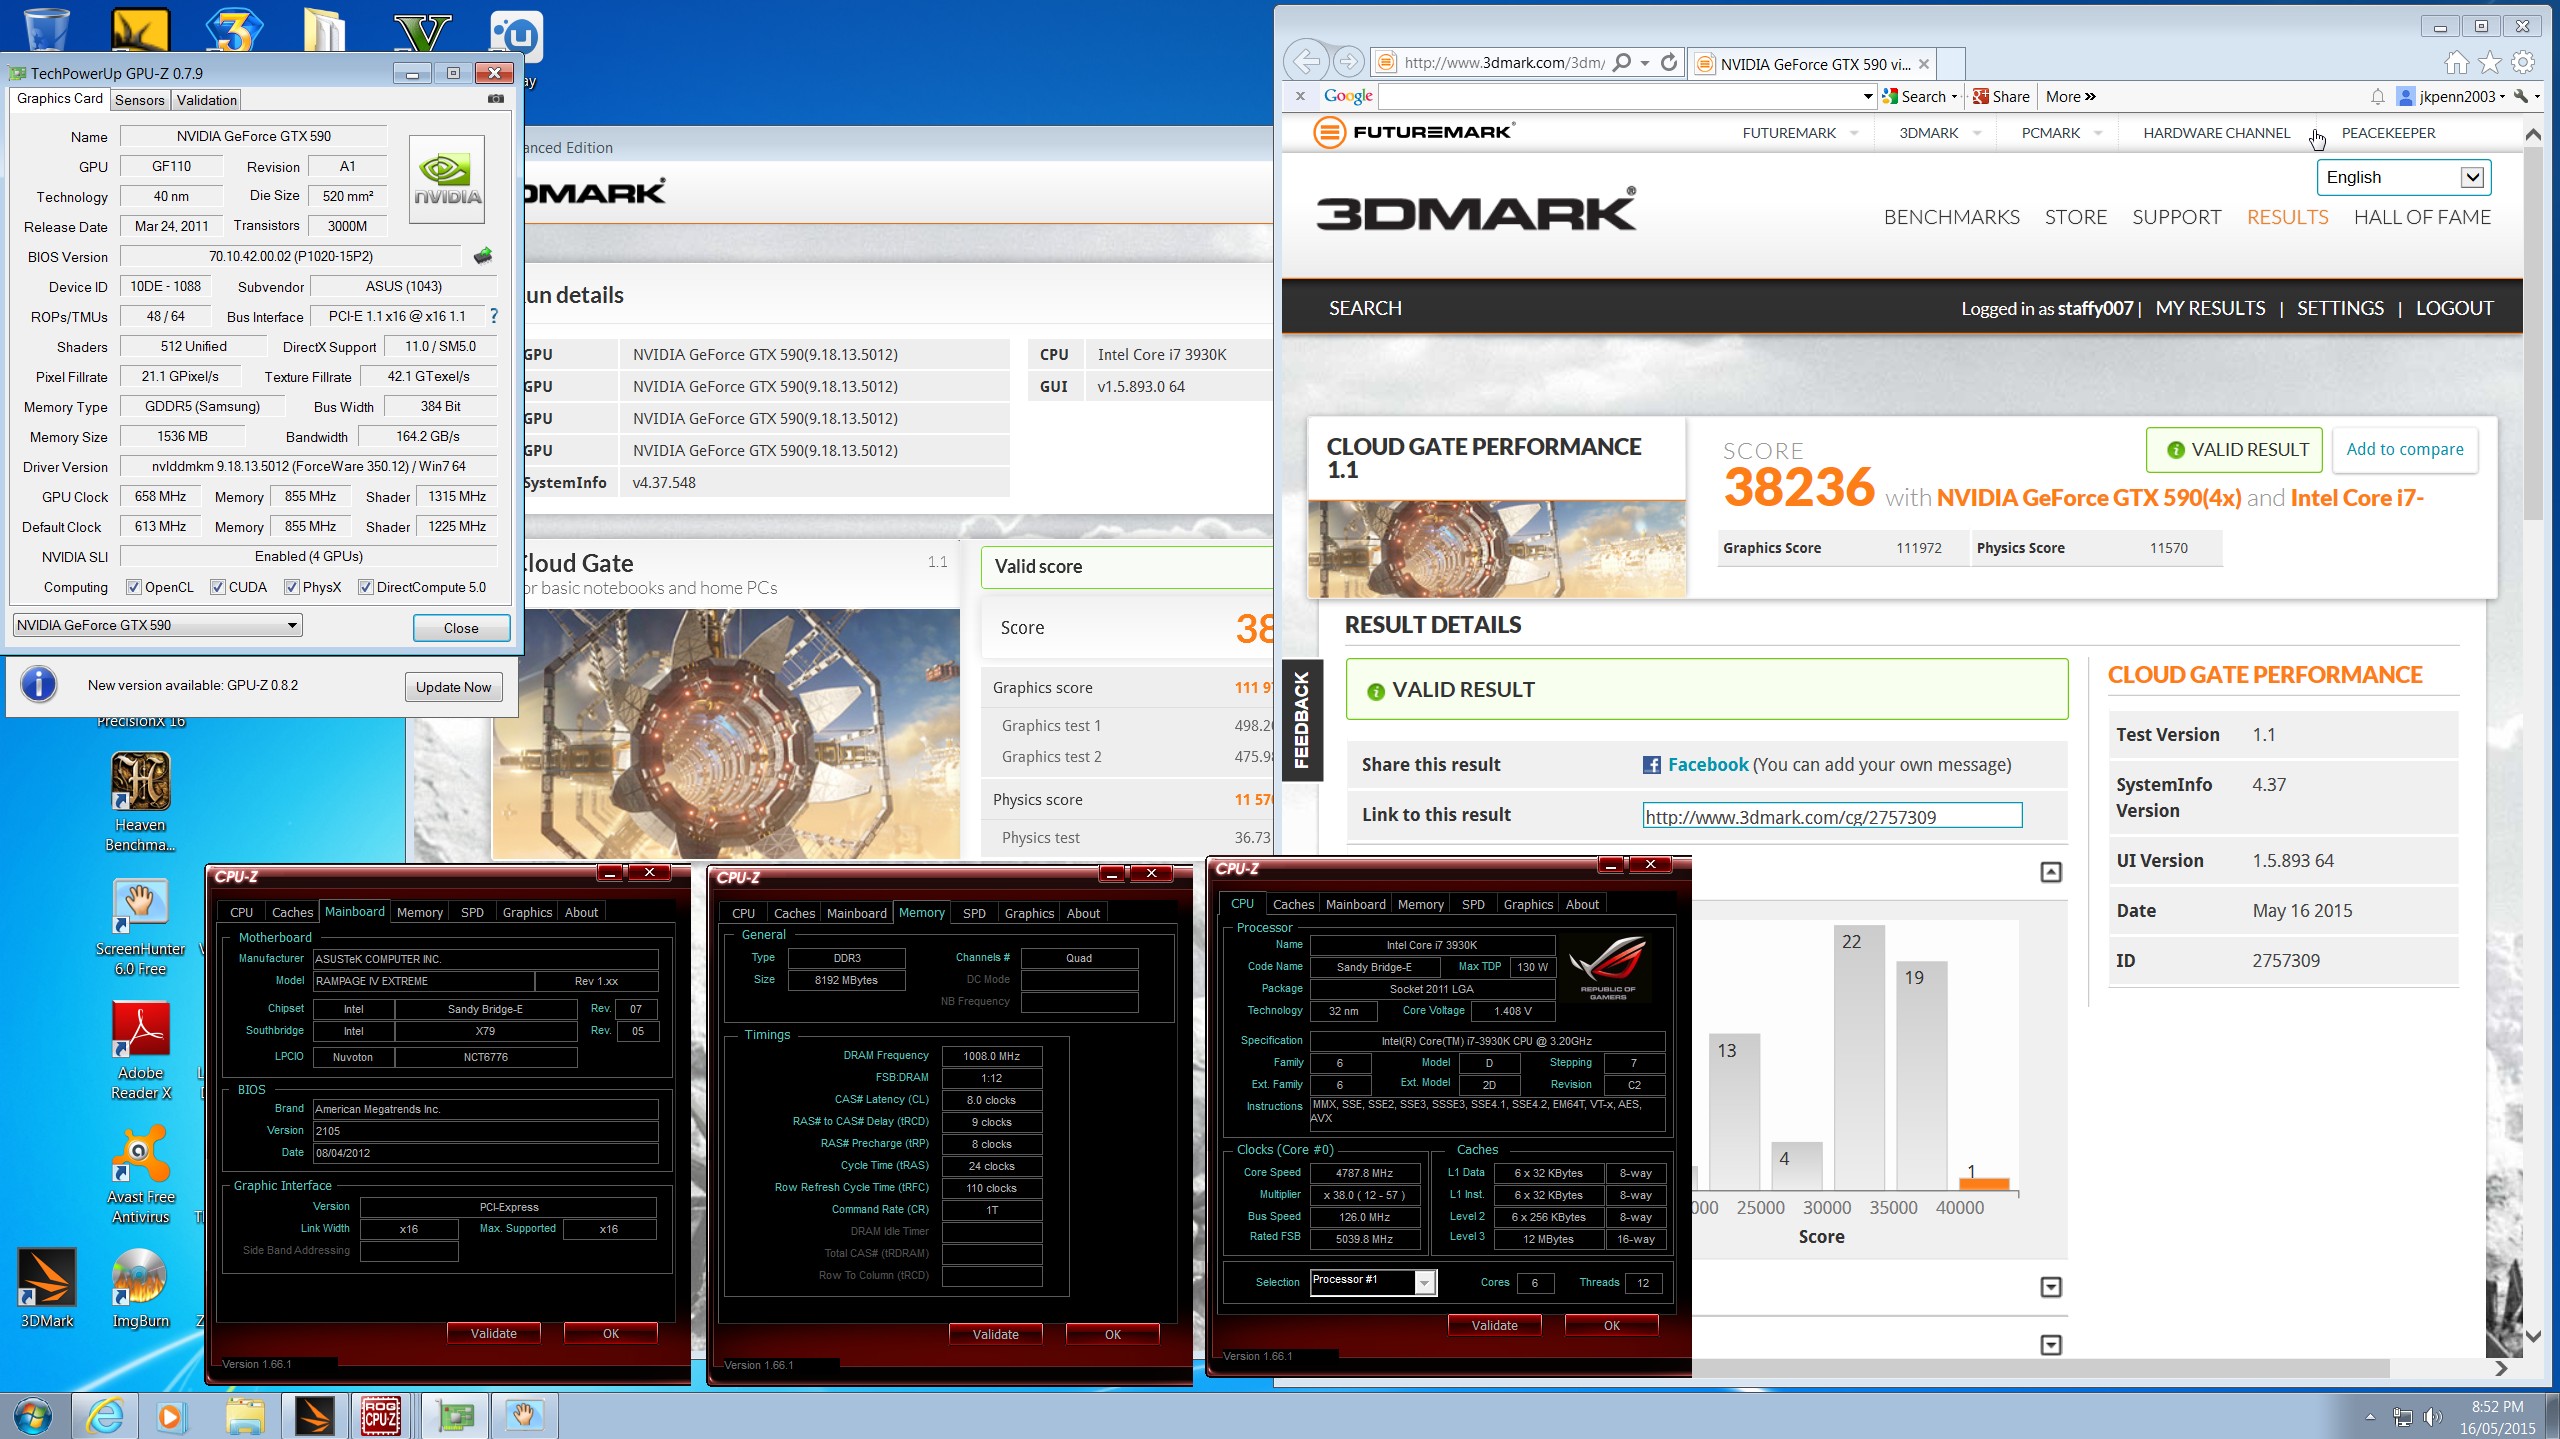Click the FEEDBACK side tab
Screen dimensions: 2560x1439
click(1302, 720)
